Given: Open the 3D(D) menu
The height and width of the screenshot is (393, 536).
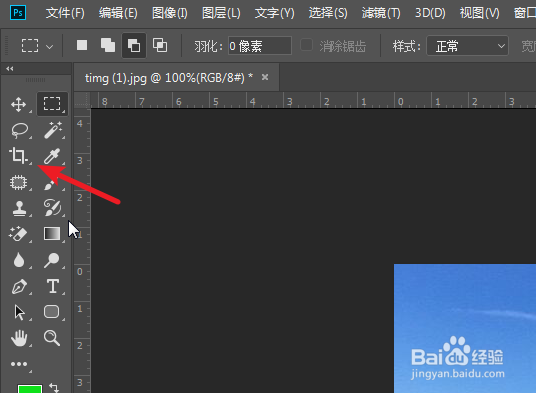Looking at the screenshot, I should coord(430,13).
